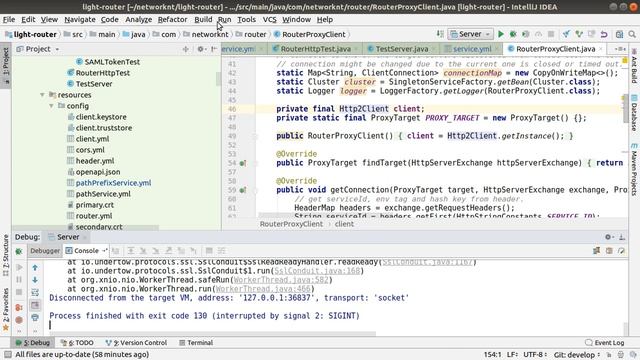The width and height of the screenshot is (640, 360).
Task: Switch to TestServer.java editor tab
Action: click(402, 49)
